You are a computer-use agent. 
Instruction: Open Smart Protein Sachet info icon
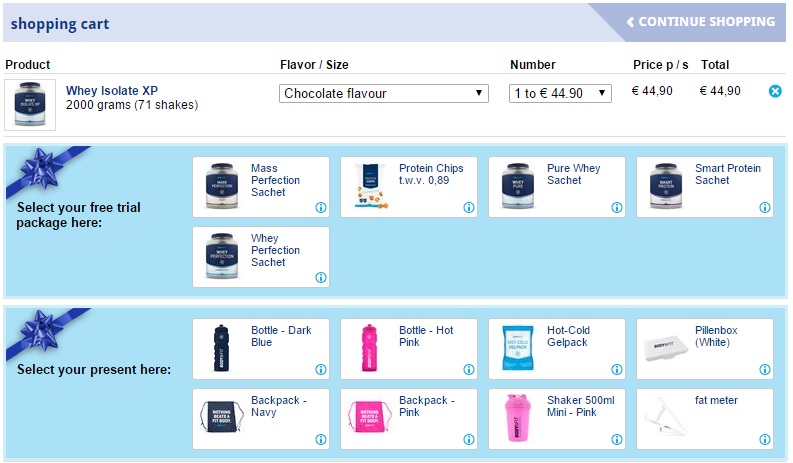tap(765, 208)
